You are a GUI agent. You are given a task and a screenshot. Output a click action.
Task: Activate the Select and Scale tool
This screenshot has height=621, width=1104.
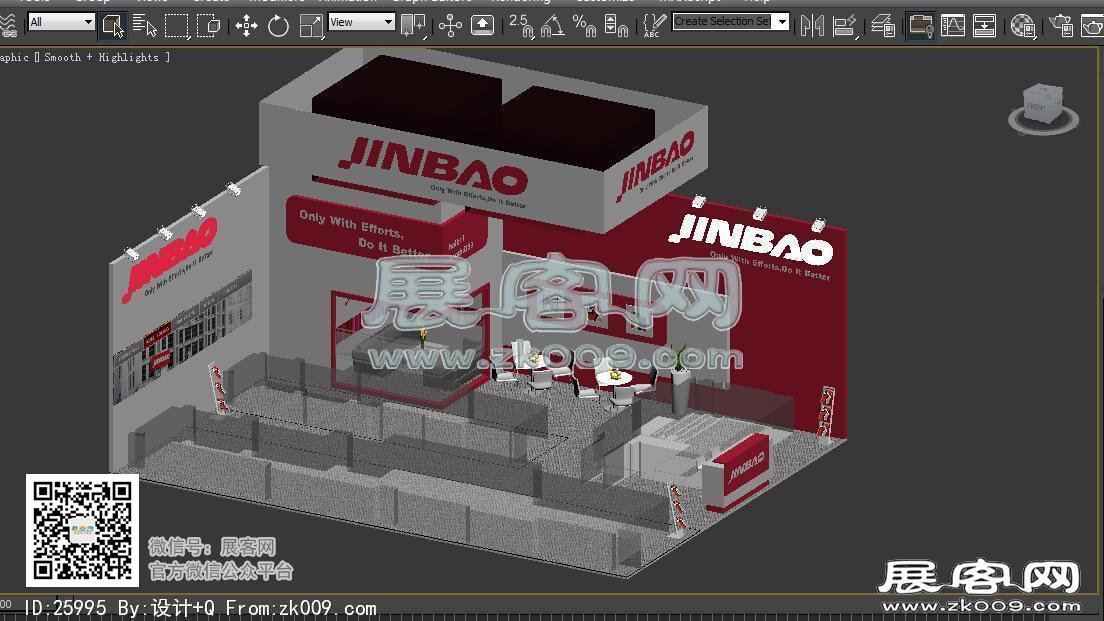310,26
